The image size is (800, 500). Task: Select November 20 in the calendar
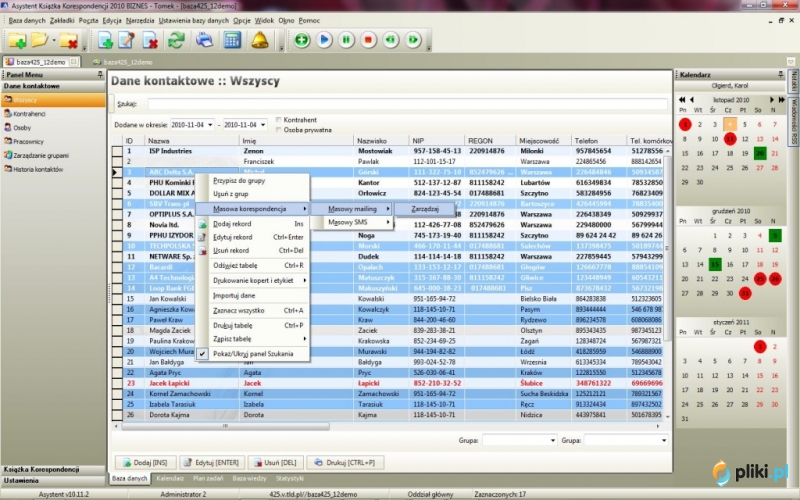click(760, 153)
